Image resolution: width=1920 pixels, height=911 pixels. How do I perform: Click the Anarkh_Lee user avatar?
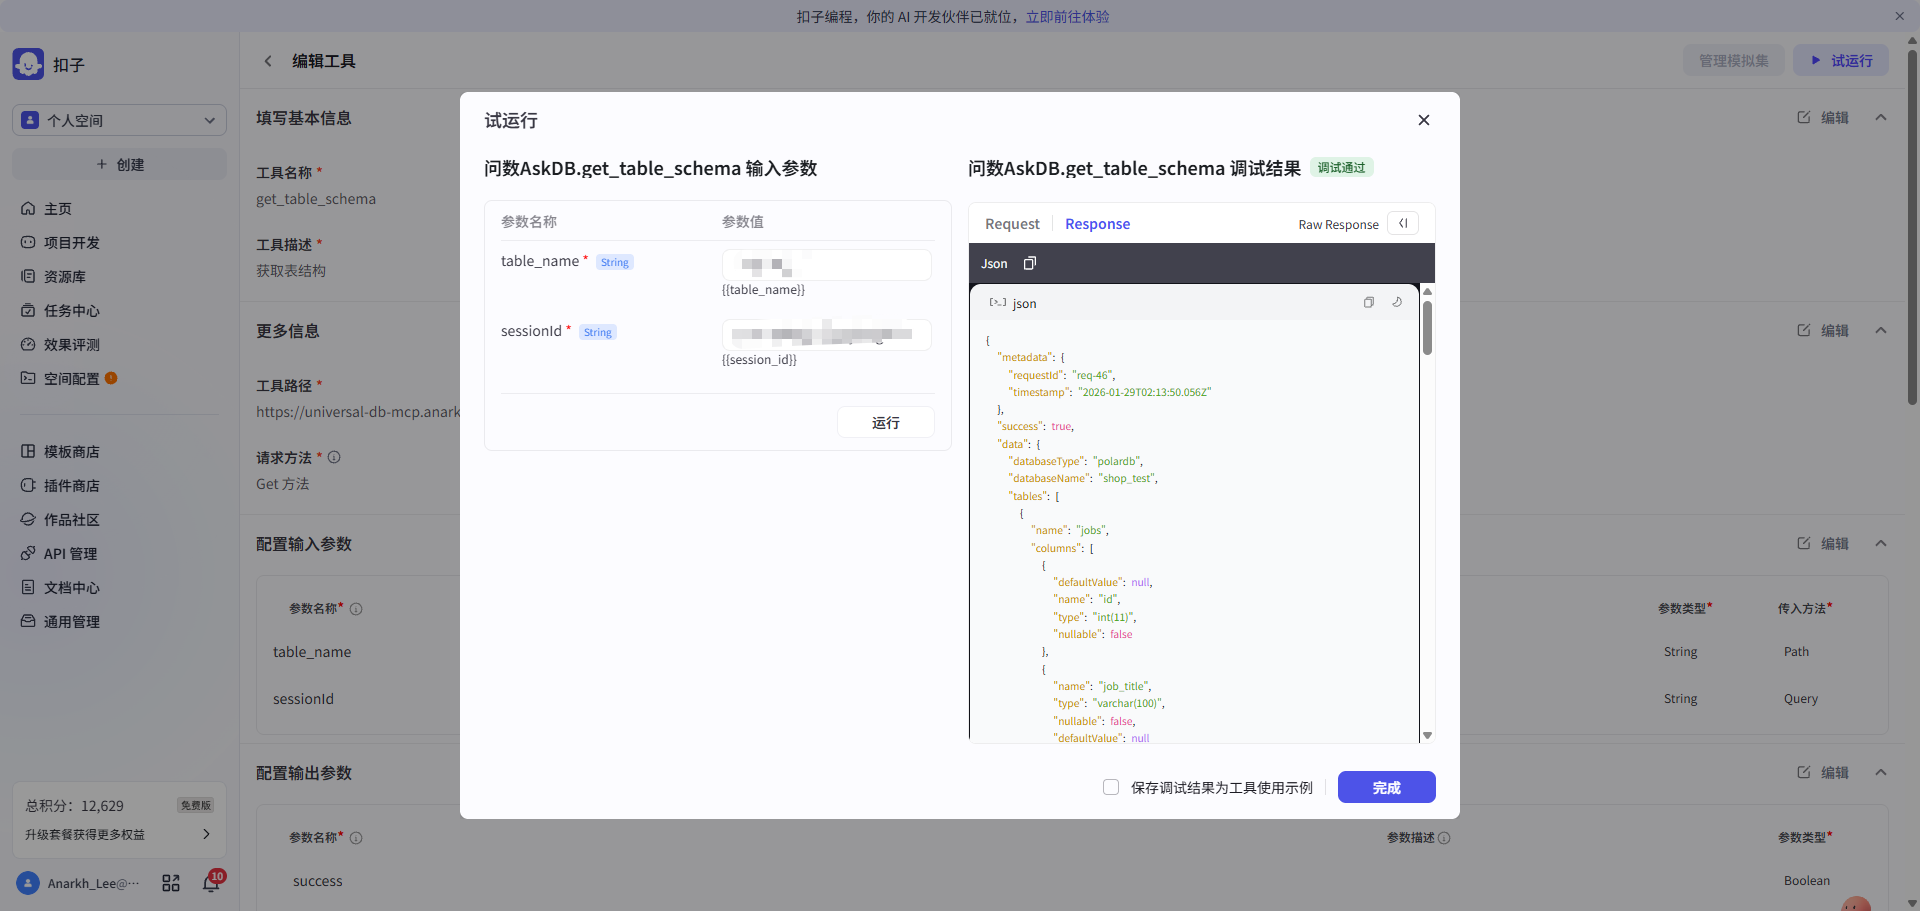coord(28,883)
